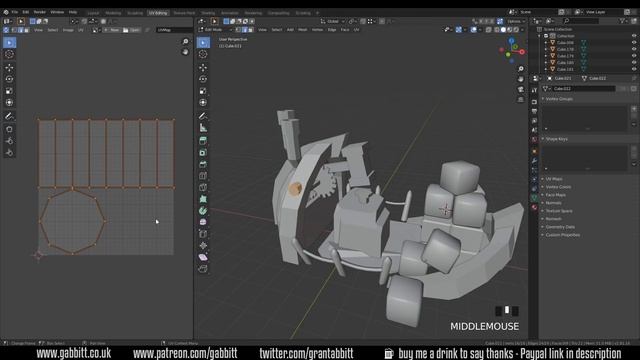The image size is (640, 360).
Task: Select the Spin tool
Action: pos(203,211)
